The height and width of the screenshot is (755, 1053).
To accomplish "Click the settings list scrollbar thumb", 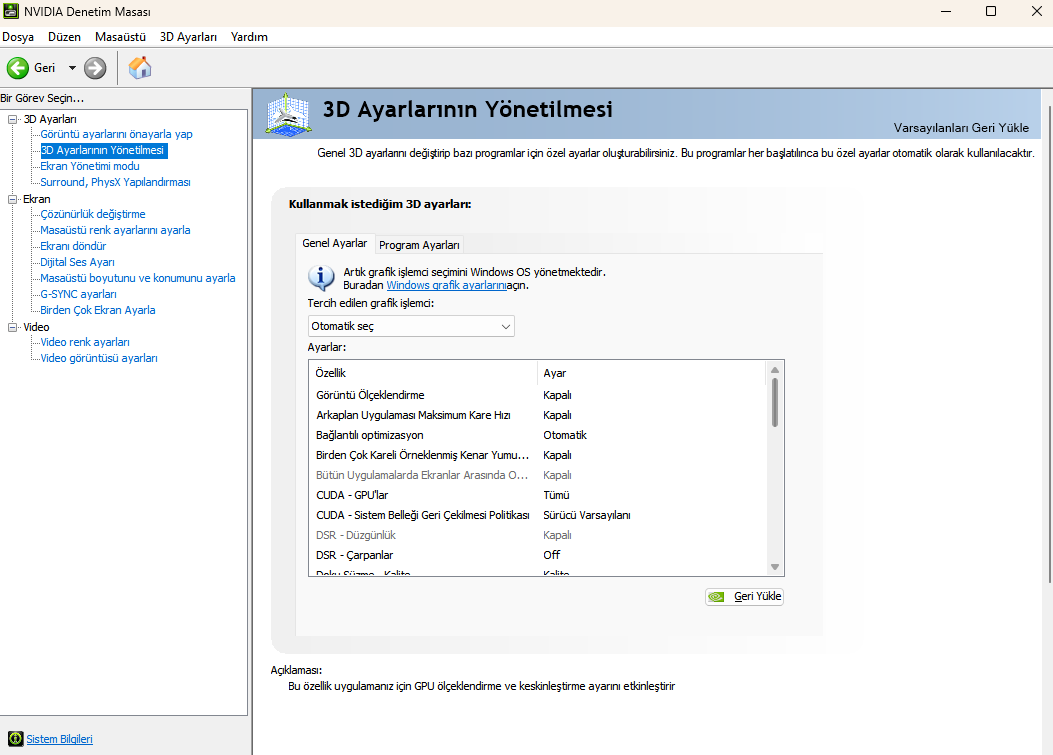I will (774, 402).
